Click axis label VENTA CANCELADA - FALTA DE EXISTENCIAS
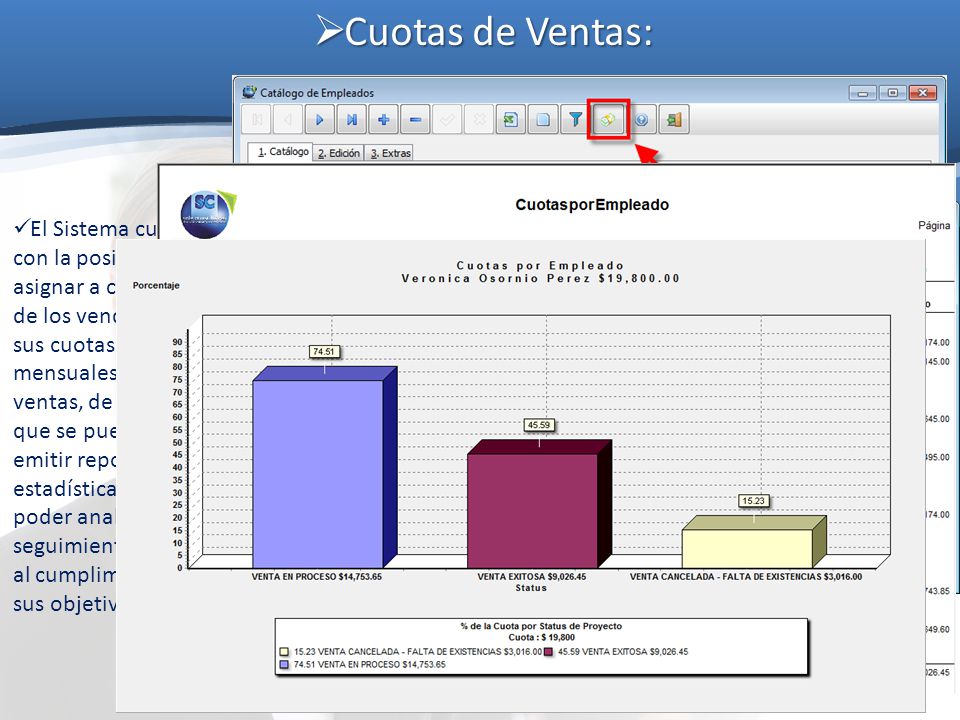Image resolution: width=960 pixels, height=720 pixels. pos(746,577)
